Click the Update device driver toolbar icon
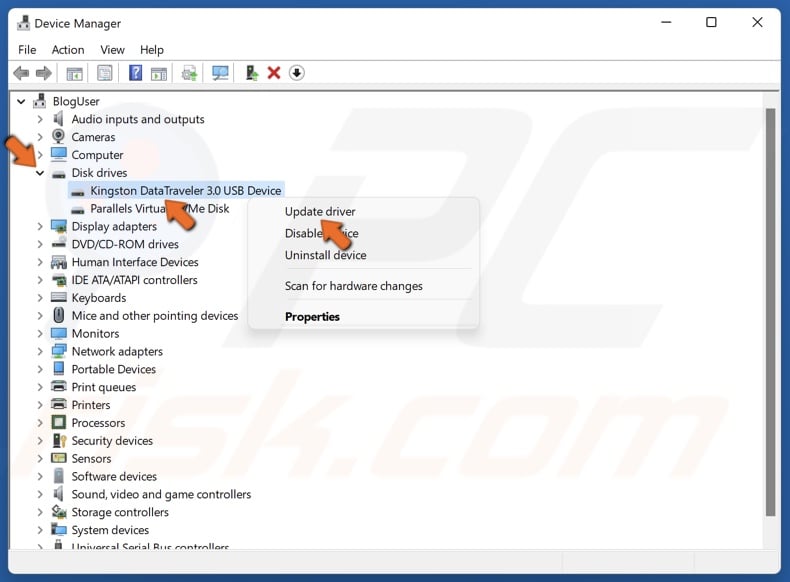This screenshot has height=582, width=790. tap(189, 74)
